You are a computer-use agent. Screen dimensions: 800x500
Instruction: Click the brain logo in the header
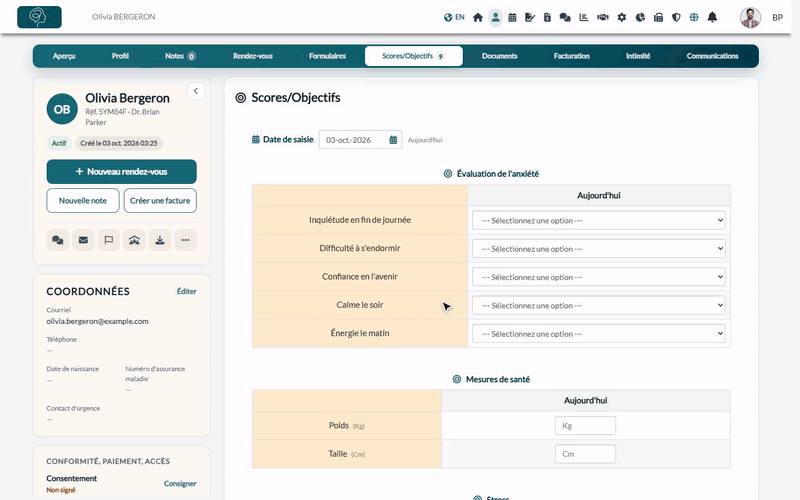tap(39, 17)
